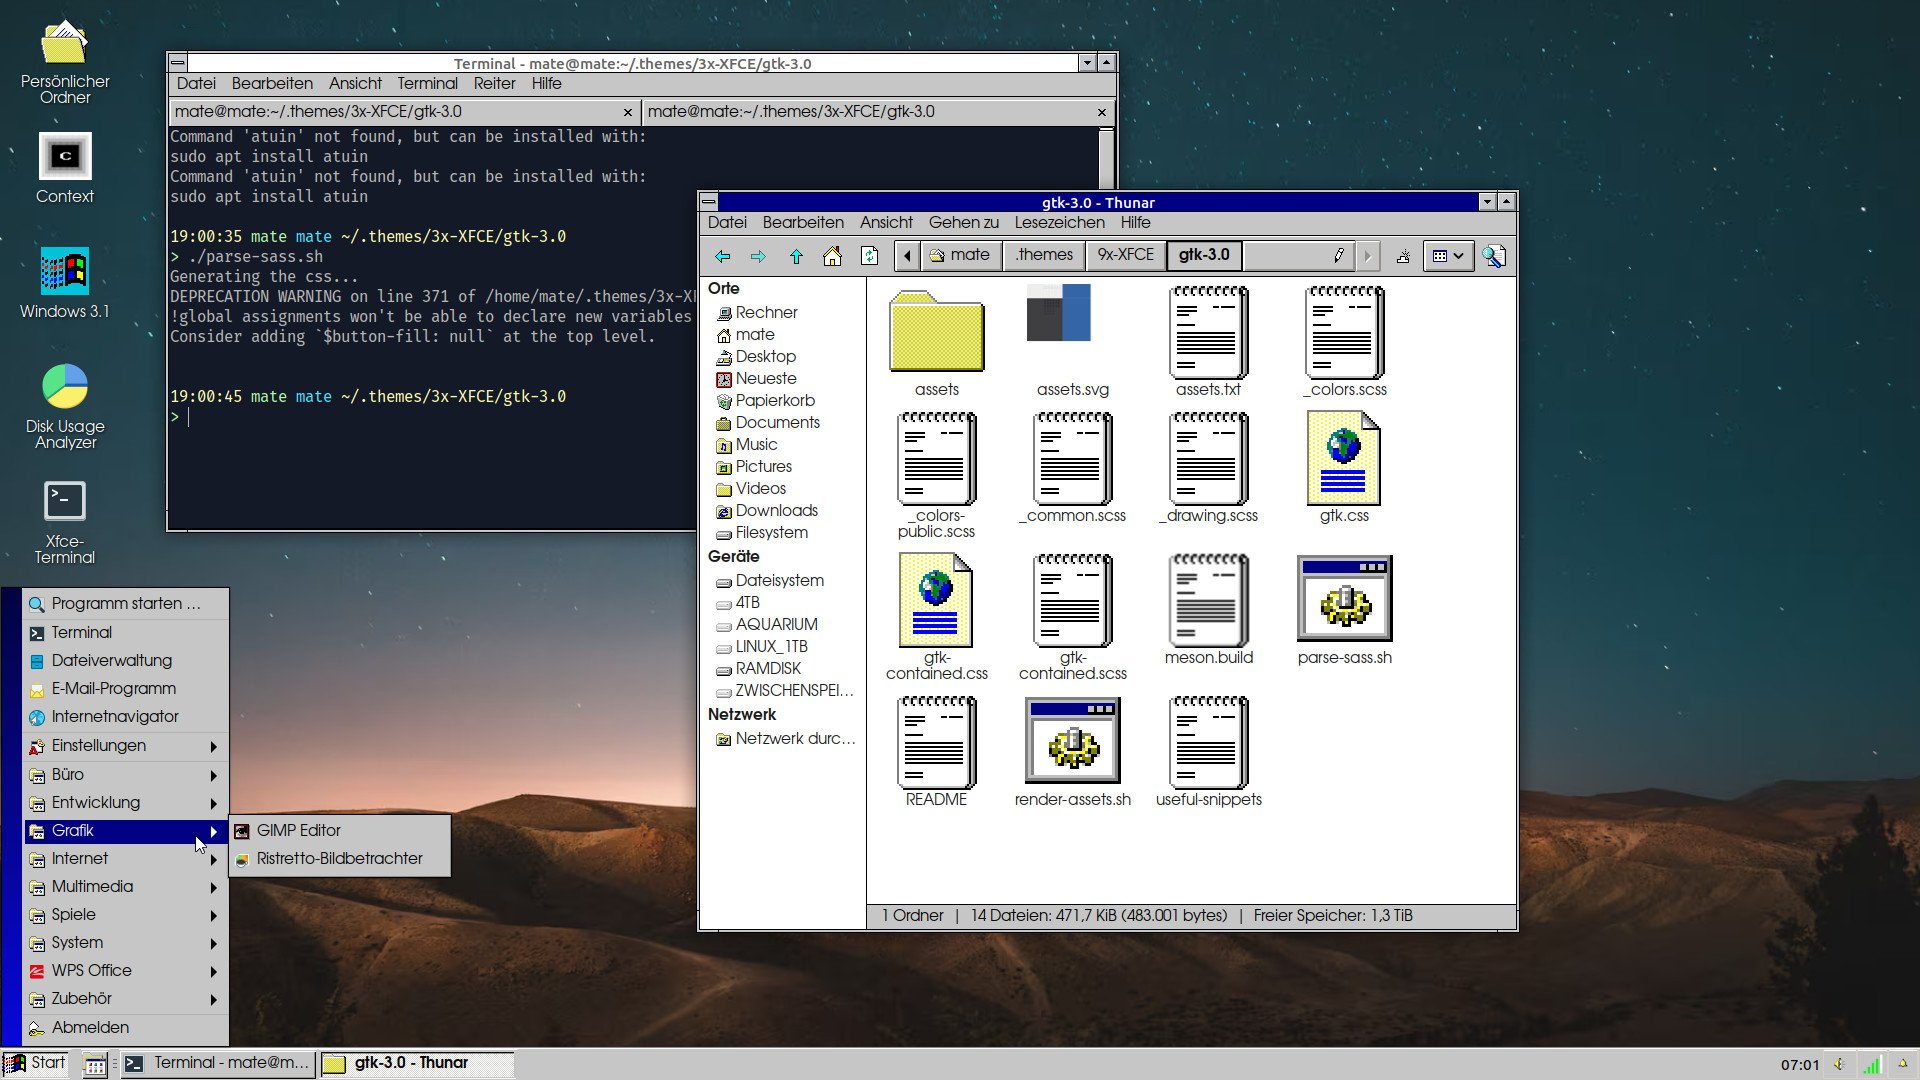This screenshot has width=1920, height=1080.
Task: Reload the folder view in Thunar
Action: [x=869, y=256]
